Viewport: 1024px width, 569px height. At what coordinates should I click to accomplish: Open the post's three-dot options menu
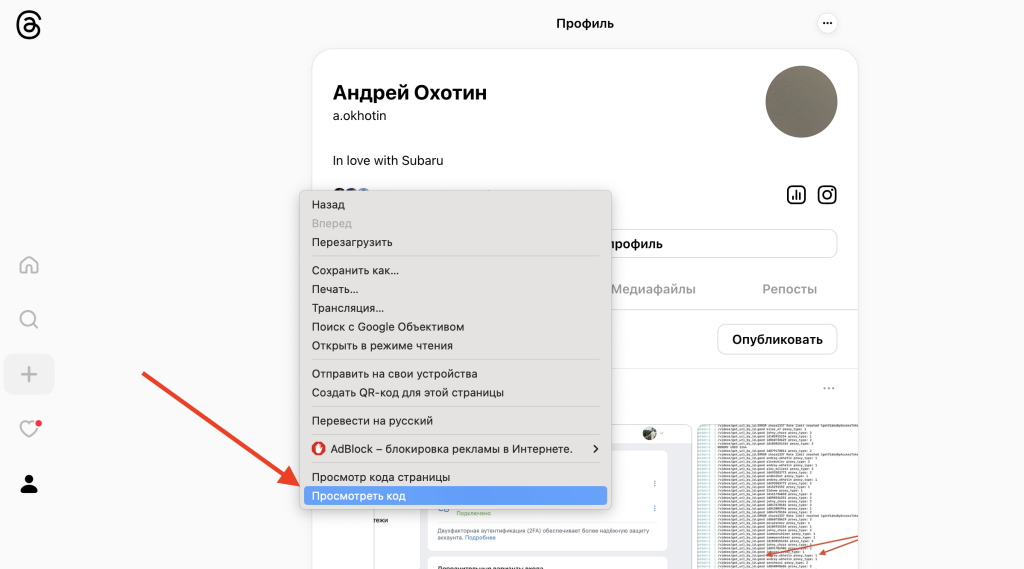pyautogui.click(x=827, y=388)
